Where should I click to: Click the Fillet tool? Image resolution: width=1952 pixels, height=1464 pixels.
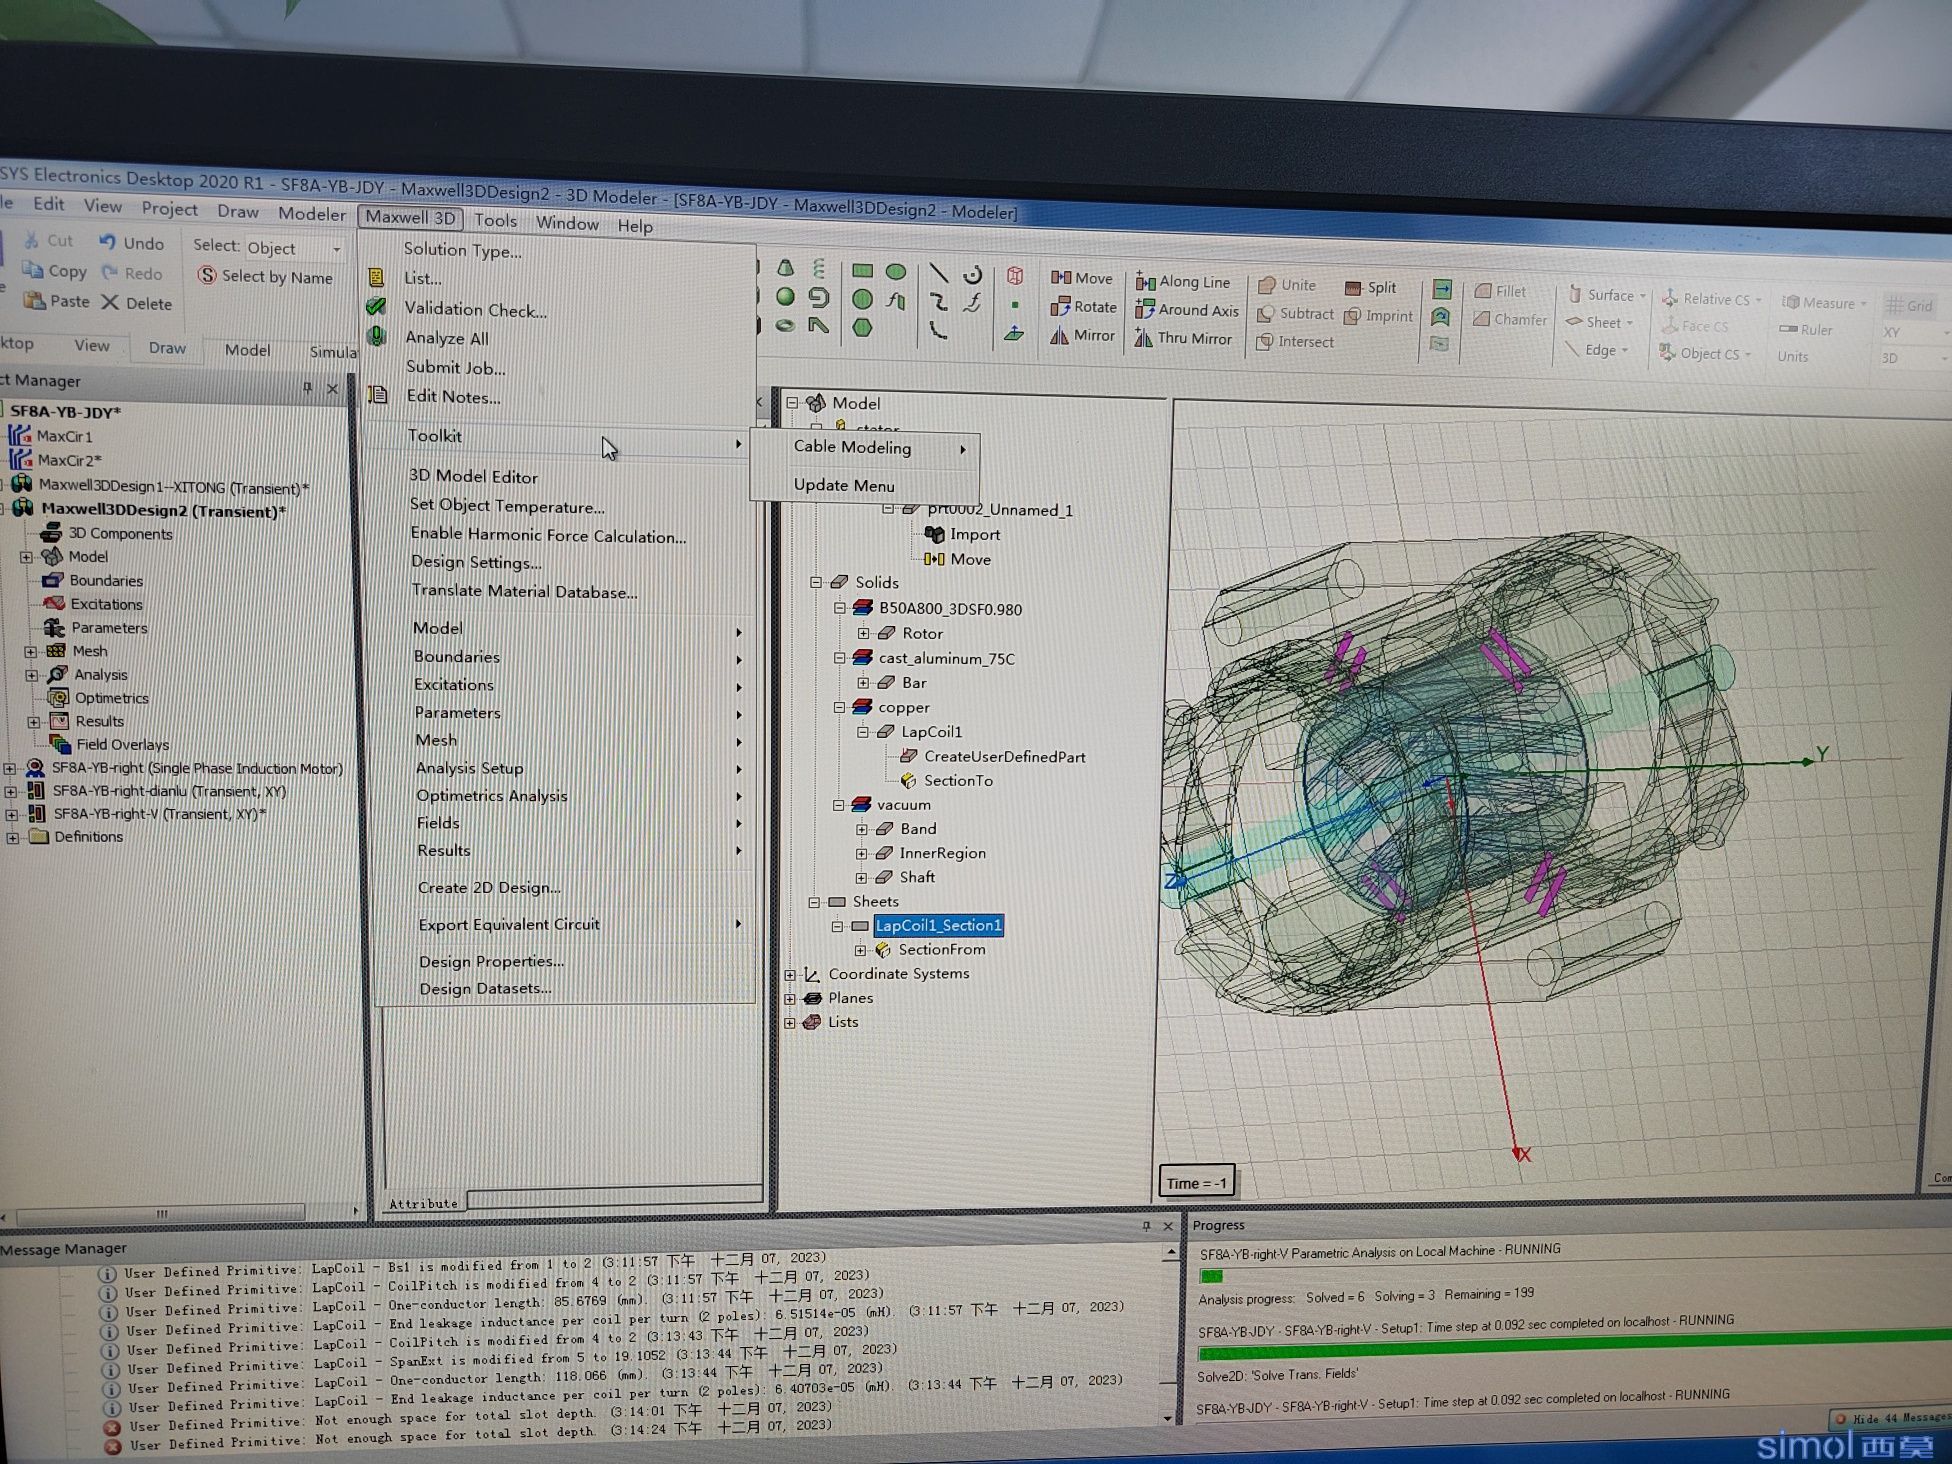point(1500,291)
